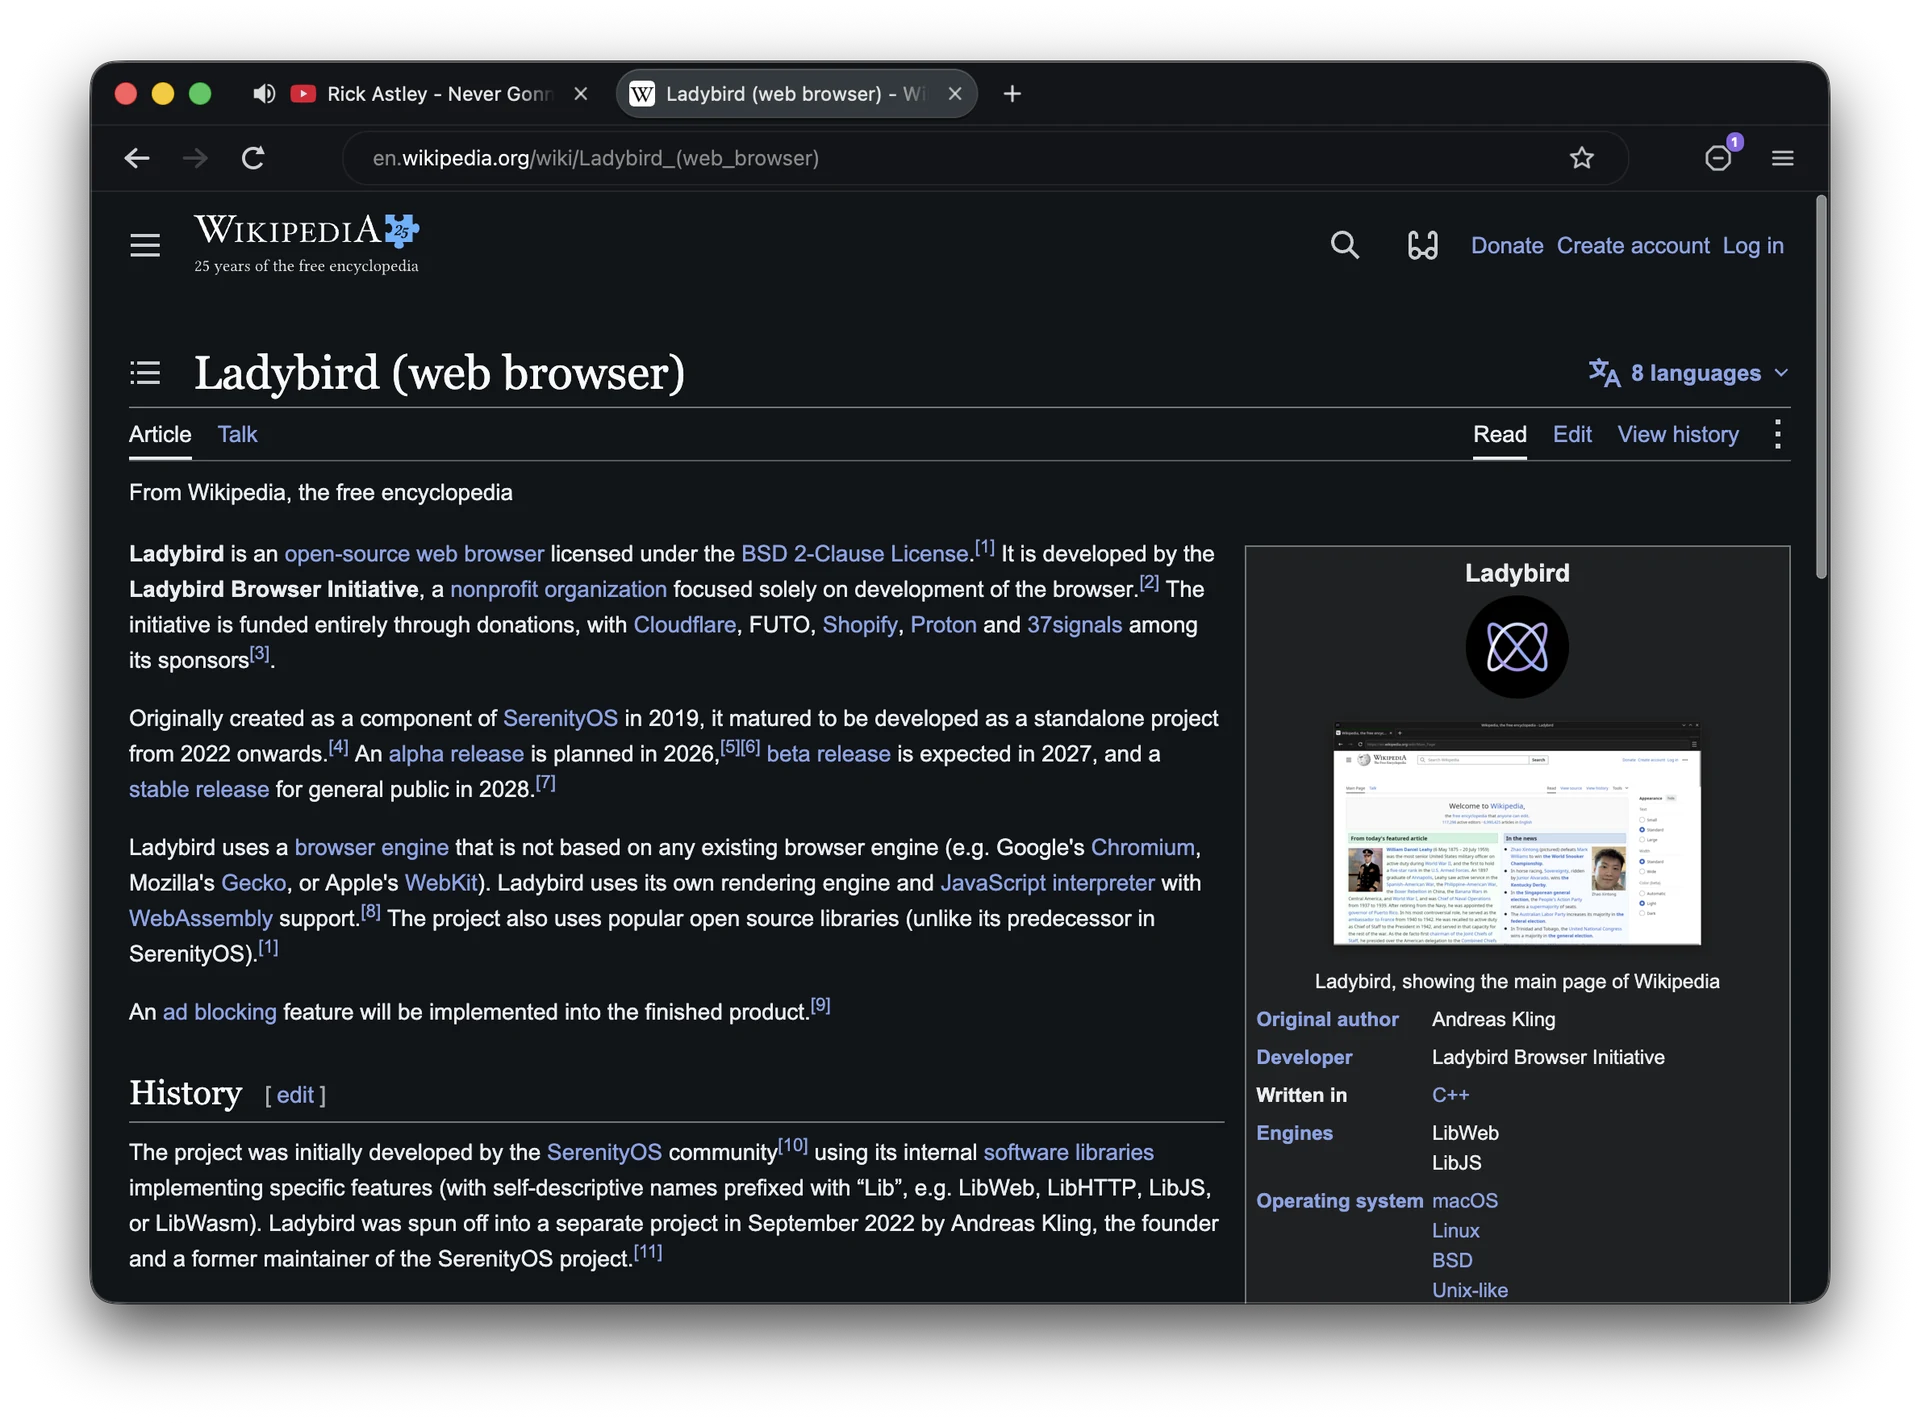Viewport: 1920px width, 1423px height.
Task: Open the ad blocking link
Action: pyautogui.click(x=219, y=1012)
